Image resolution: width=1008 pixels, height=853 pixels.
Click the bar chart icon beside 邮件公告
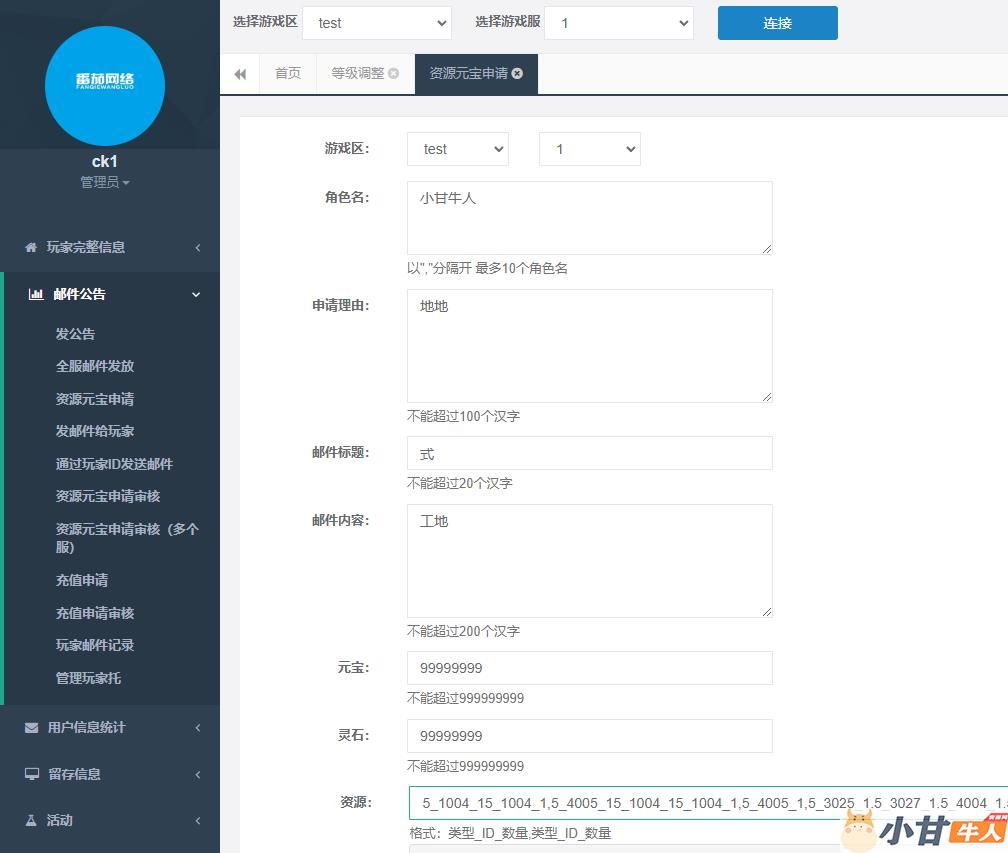click(x=36, y=294)
